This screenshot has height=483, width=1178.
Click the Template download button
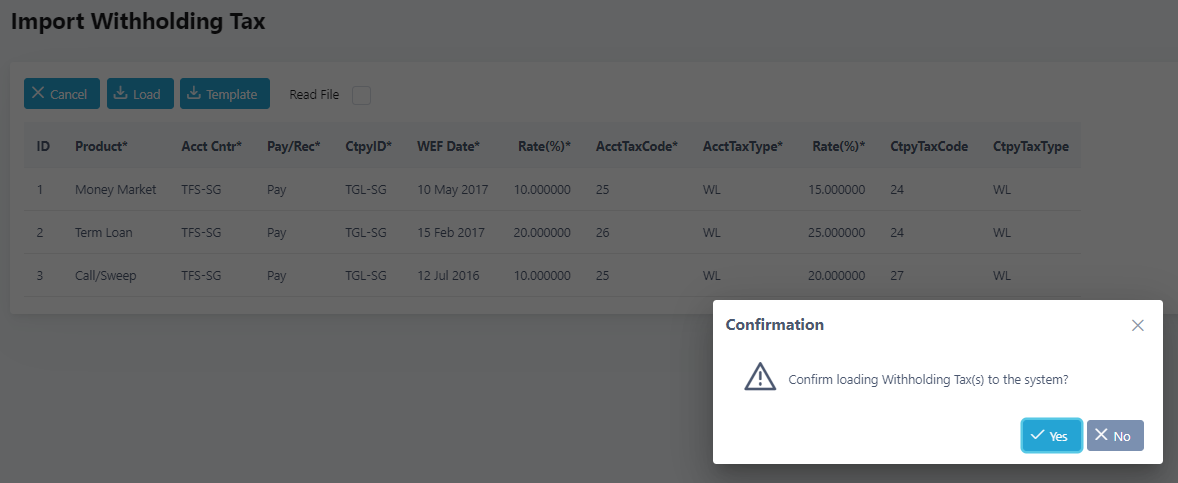point(225,94)
